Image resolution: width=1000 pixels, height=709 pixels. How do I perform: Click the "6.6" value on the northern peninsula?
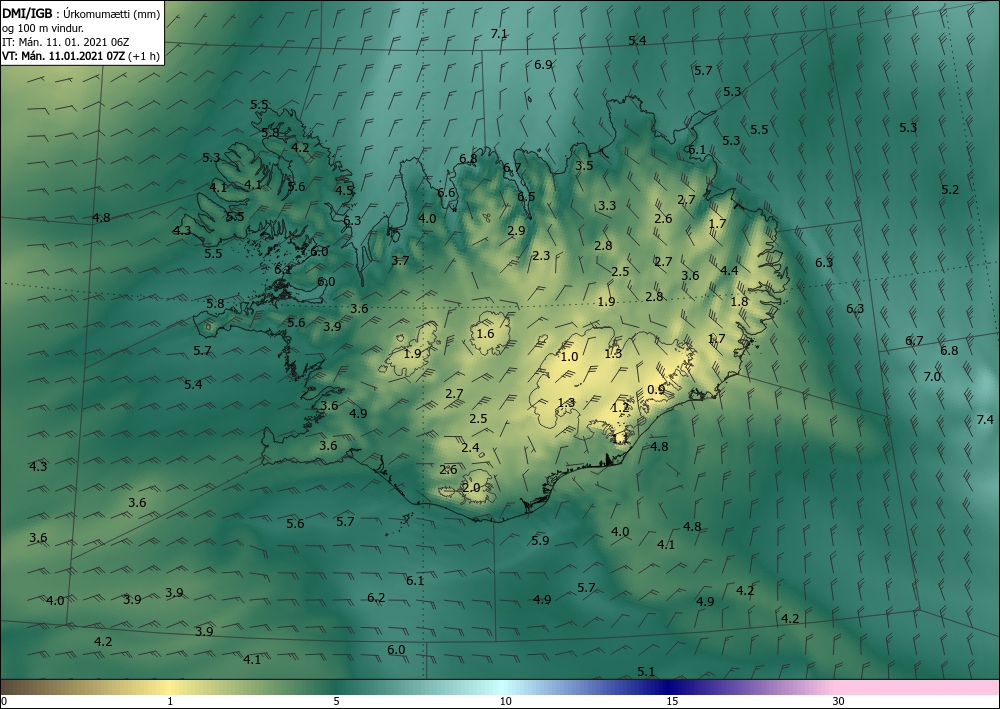tap(446, 193)
